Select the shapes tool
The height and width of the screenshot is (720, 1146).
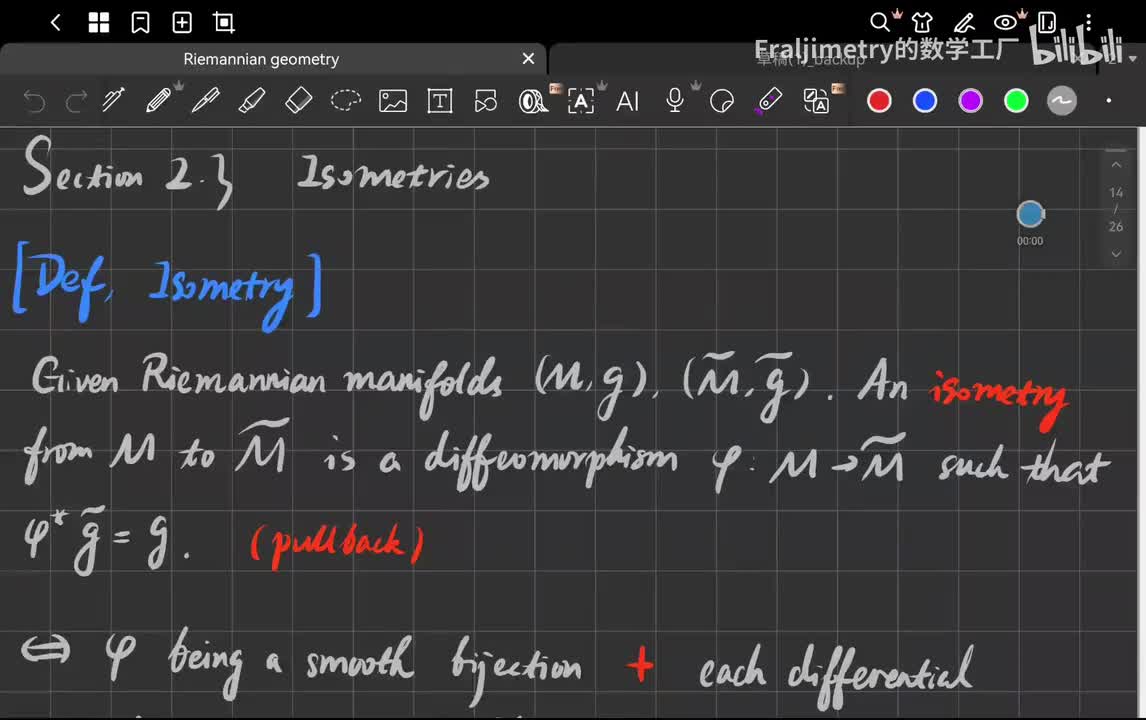[x=485, y=101]
